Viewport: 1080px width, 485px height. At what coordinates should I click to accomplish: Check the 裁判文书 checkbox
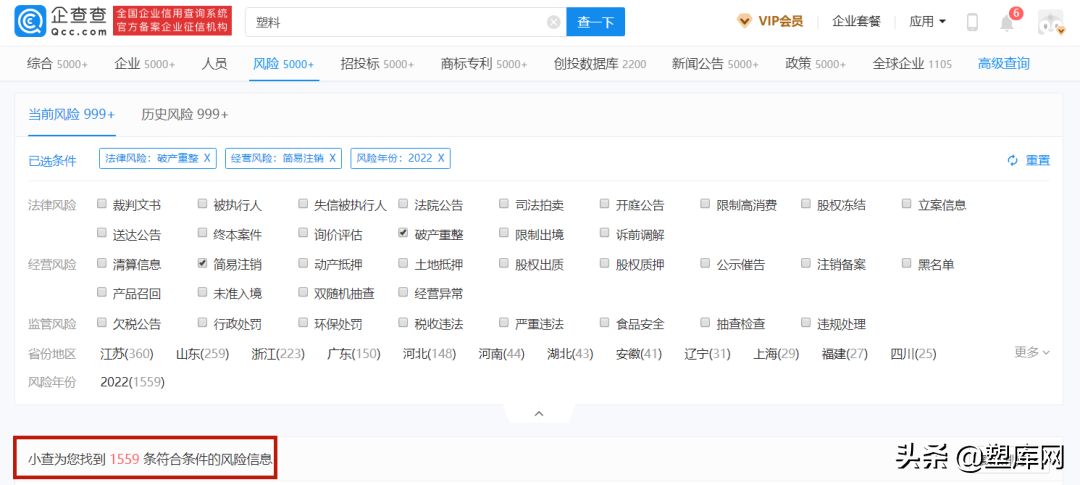[x=102, y=204]
